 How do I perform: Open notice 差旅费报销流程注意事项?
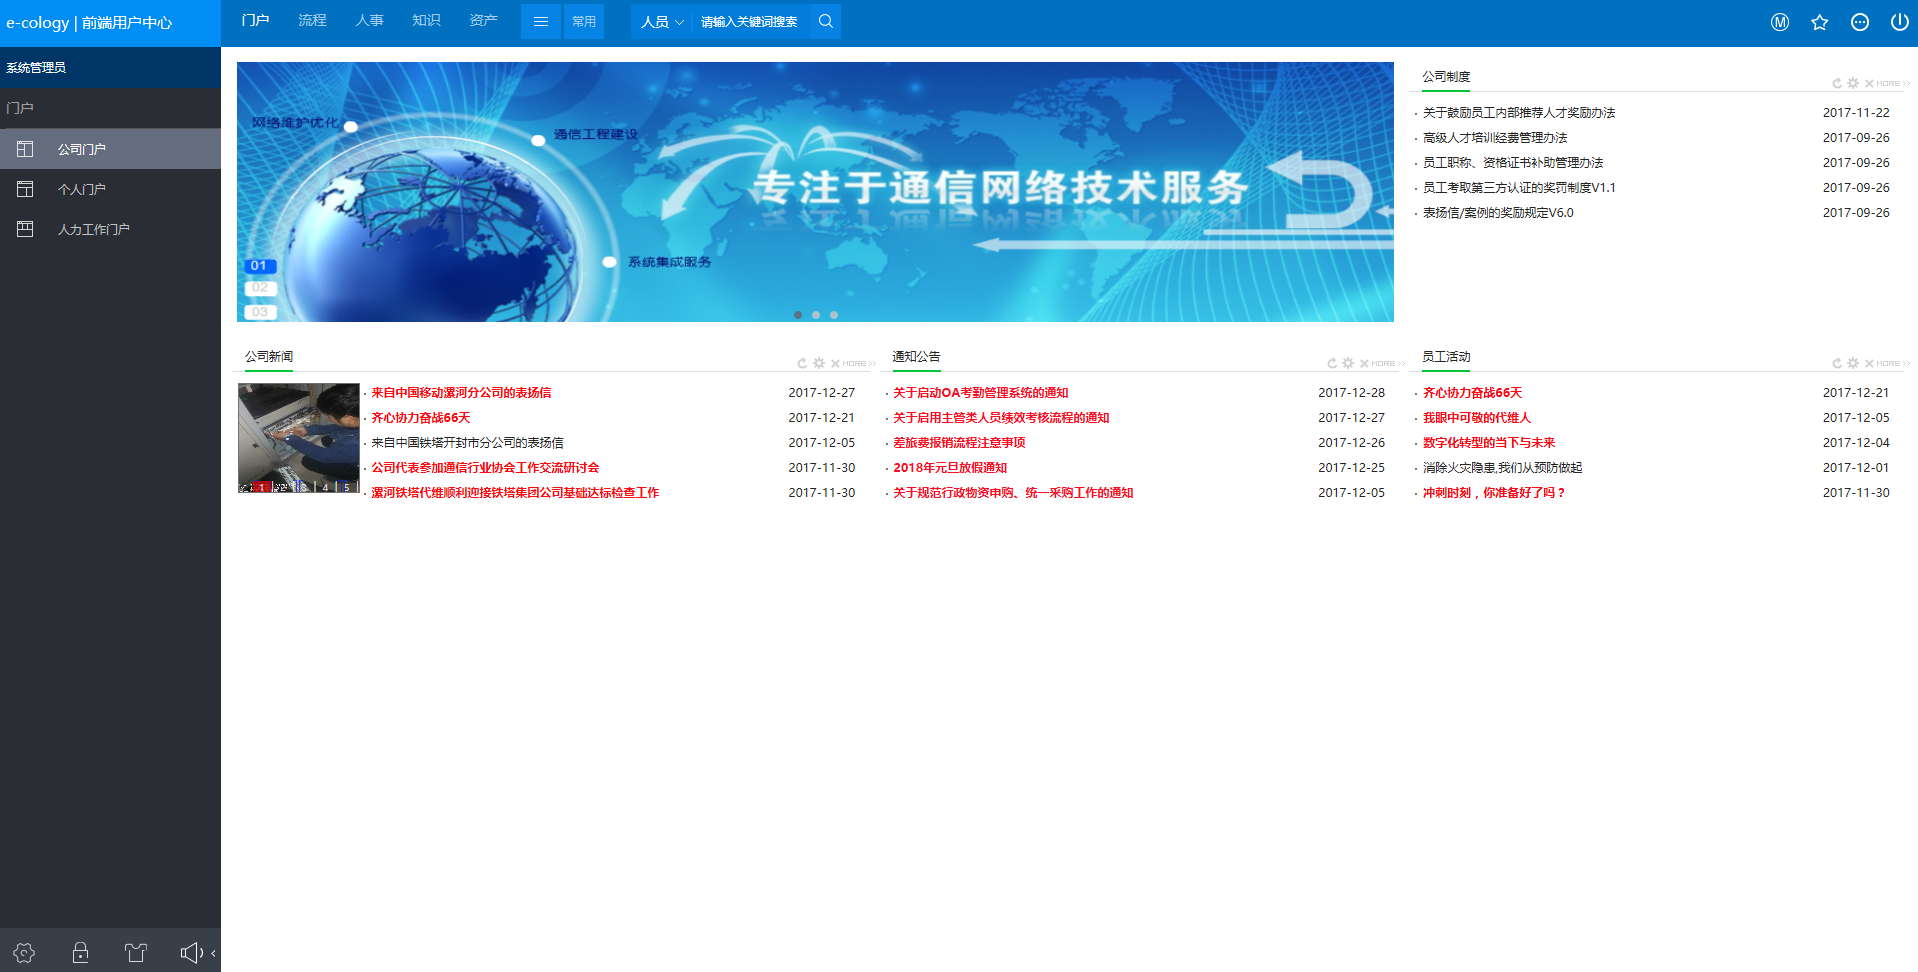pyautogui.click(x=959, y=443)
